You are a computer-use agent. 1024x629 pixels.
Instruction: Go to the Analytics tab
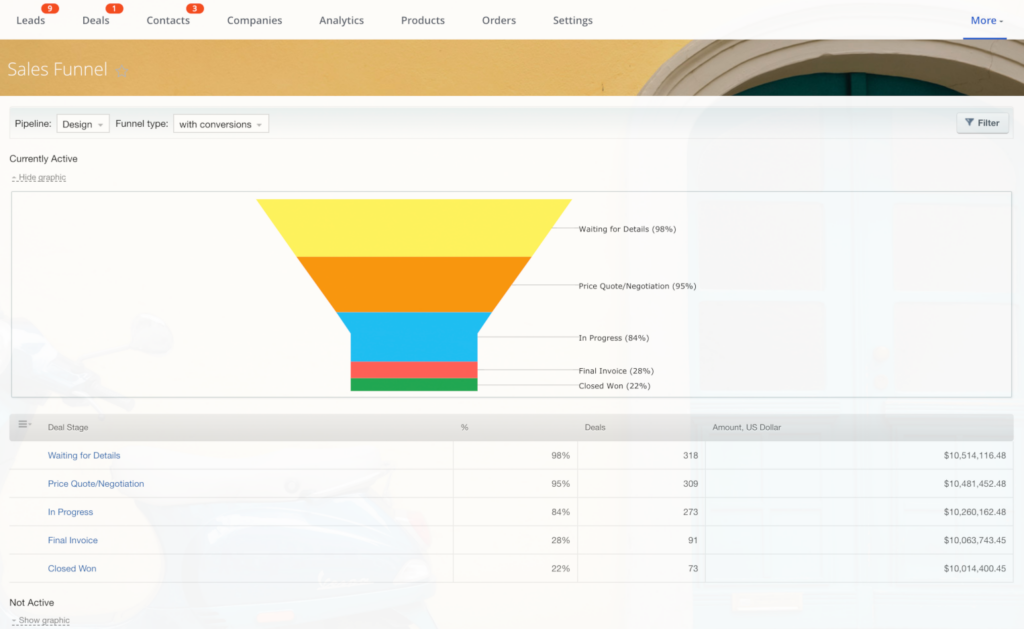(341, 20)
